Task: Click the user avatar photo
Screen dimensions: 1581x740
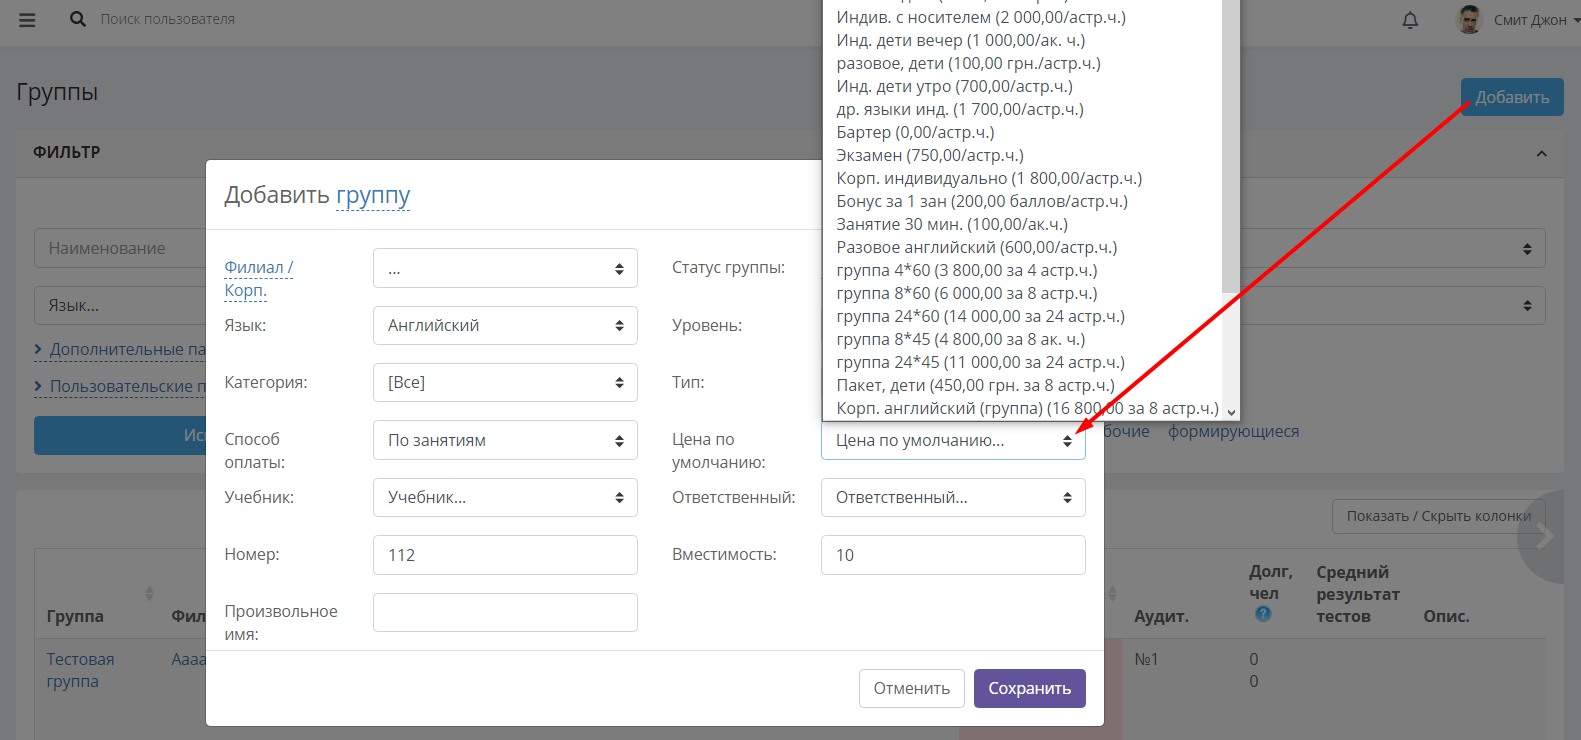Action: 1469,20
